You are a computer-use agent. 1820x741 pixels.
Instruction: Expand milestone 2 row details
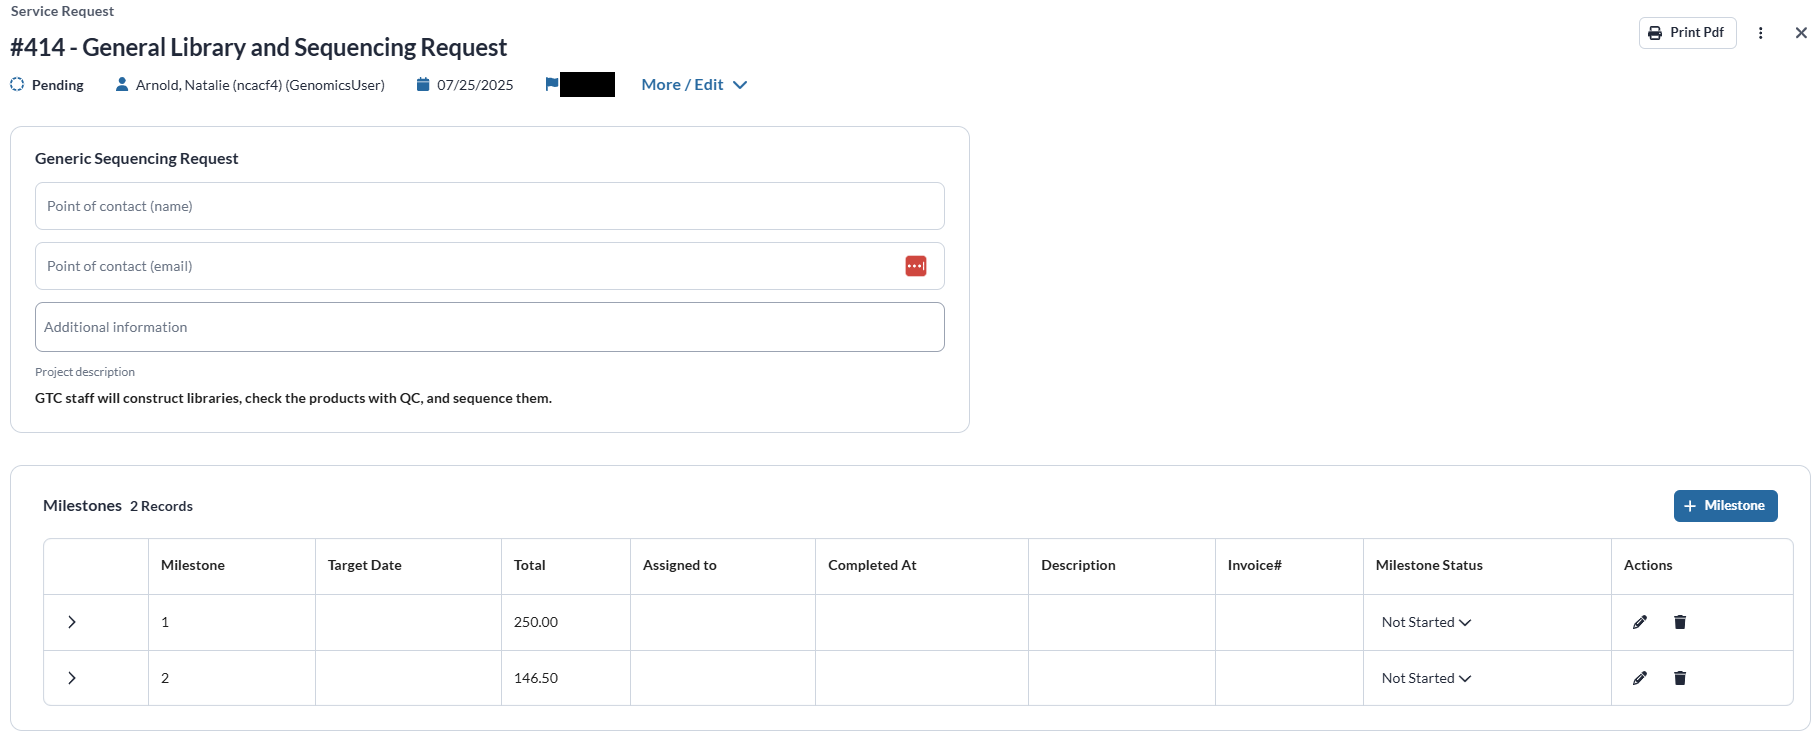pyautogui.click(x=72, y=678)
